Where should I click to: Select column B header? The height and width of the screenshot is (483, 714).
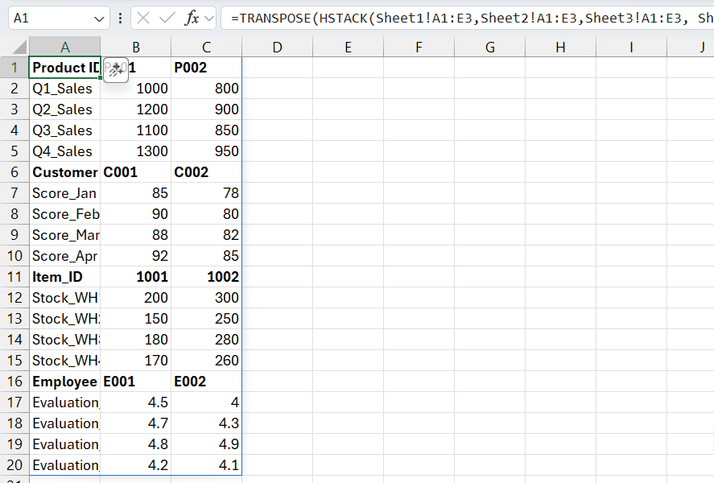click(136, 47)
